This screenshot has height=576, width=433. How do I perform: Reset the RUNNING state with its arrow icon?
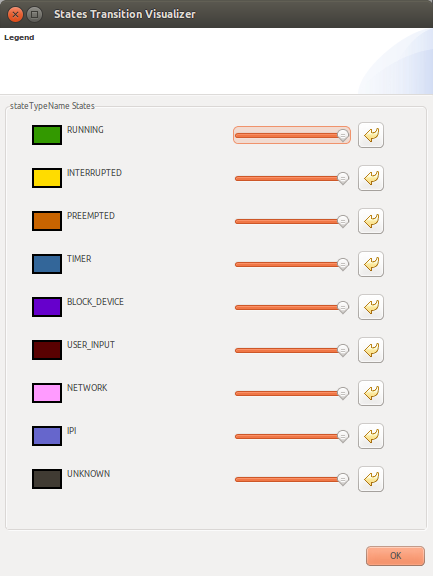(x=371, y=135)
